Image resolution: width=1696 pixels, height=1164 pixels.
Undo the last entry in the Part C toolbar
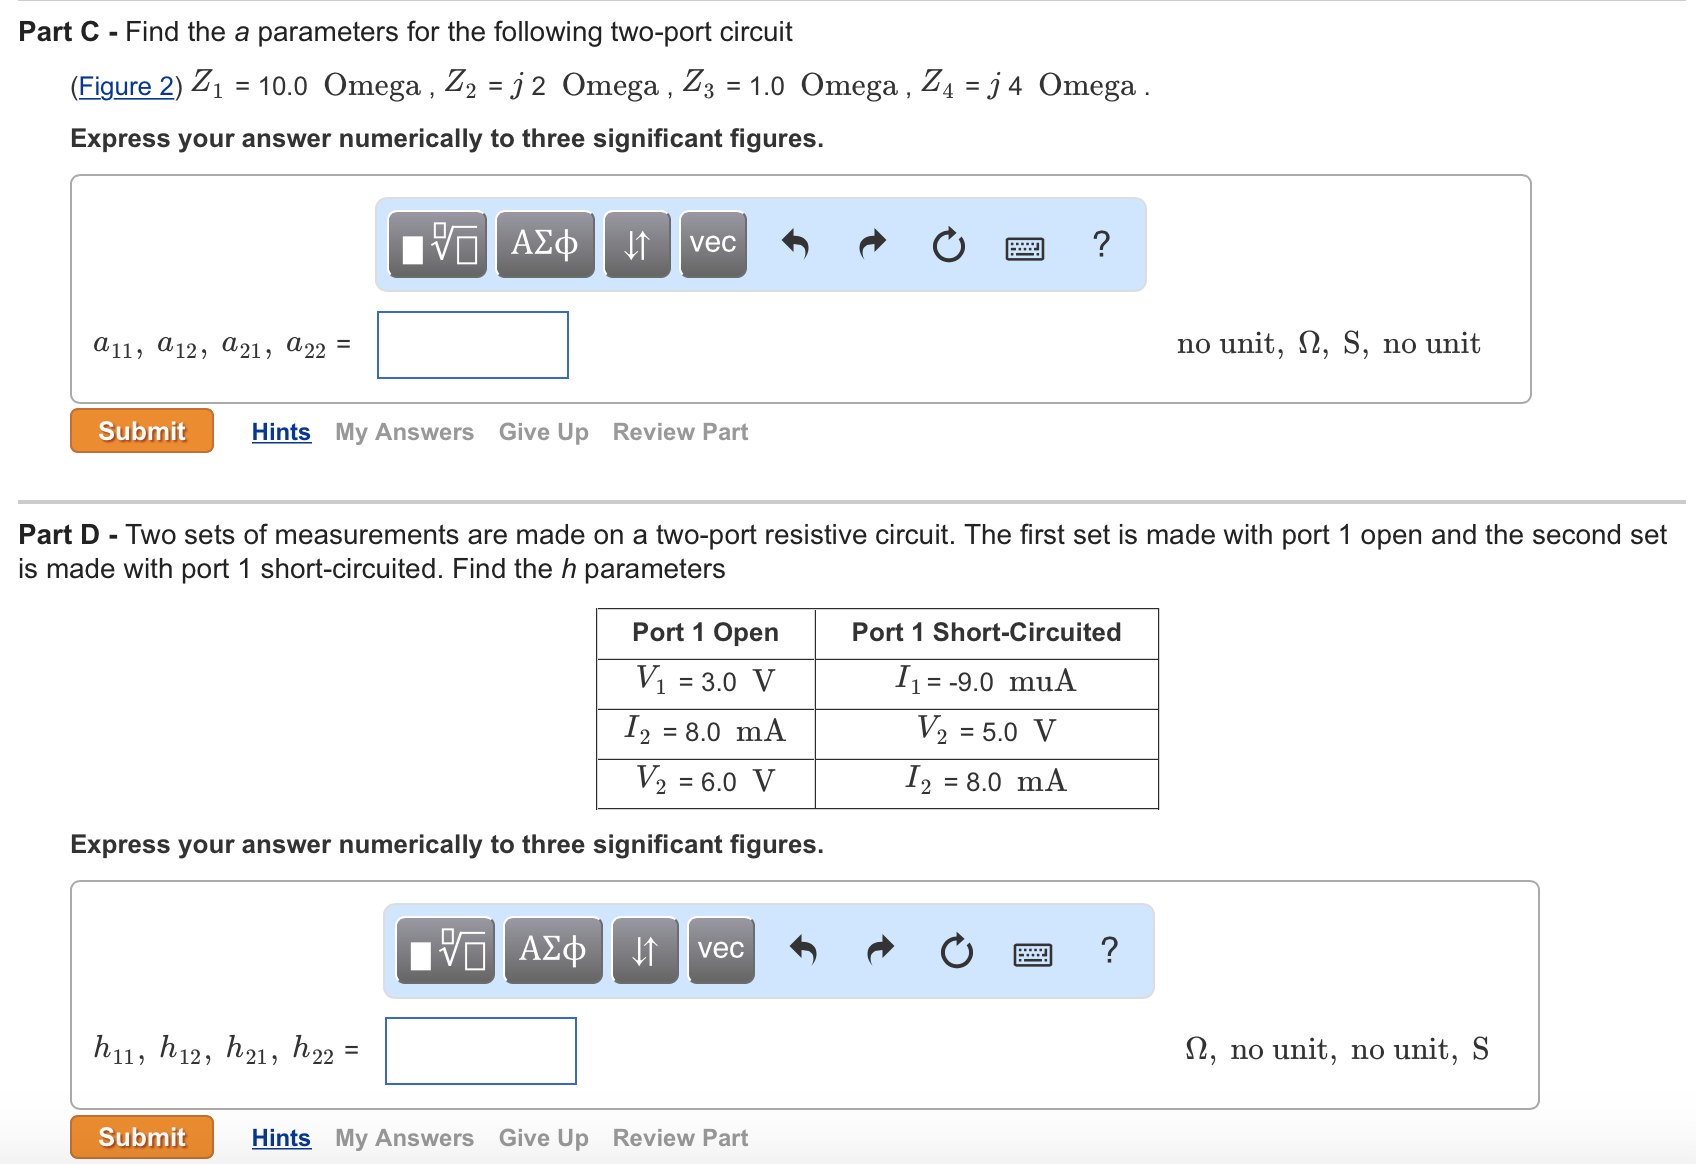pos(797,244)
